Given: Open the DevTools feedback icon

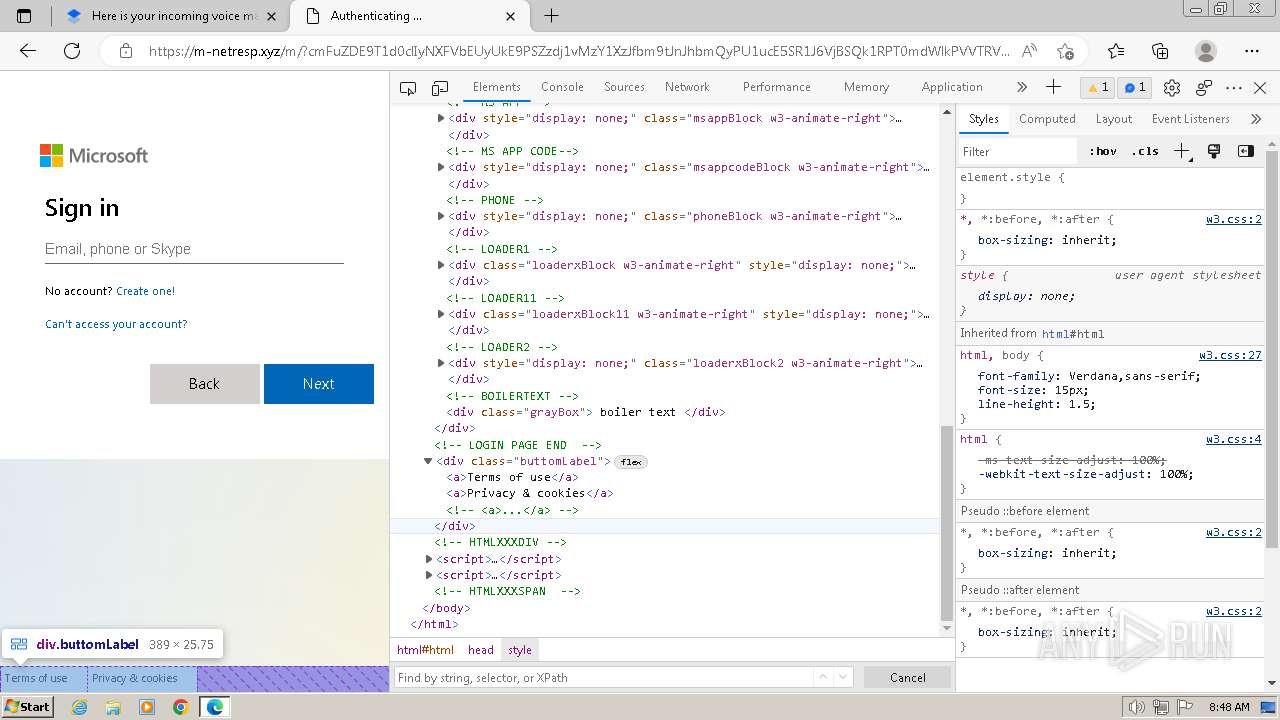Looking at the screenshot, I should tap(1204, 88).
